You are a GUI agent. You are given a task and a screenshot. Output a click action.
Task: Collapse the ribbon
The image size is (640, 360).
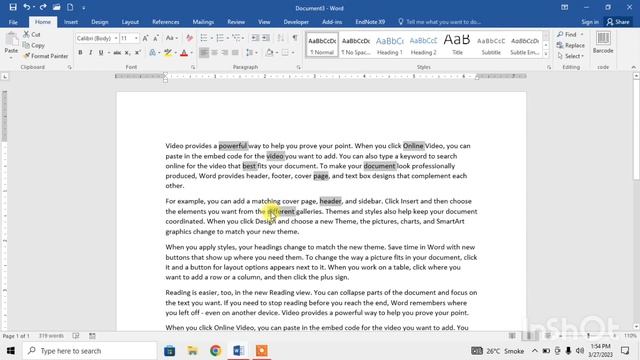(633, 67)
